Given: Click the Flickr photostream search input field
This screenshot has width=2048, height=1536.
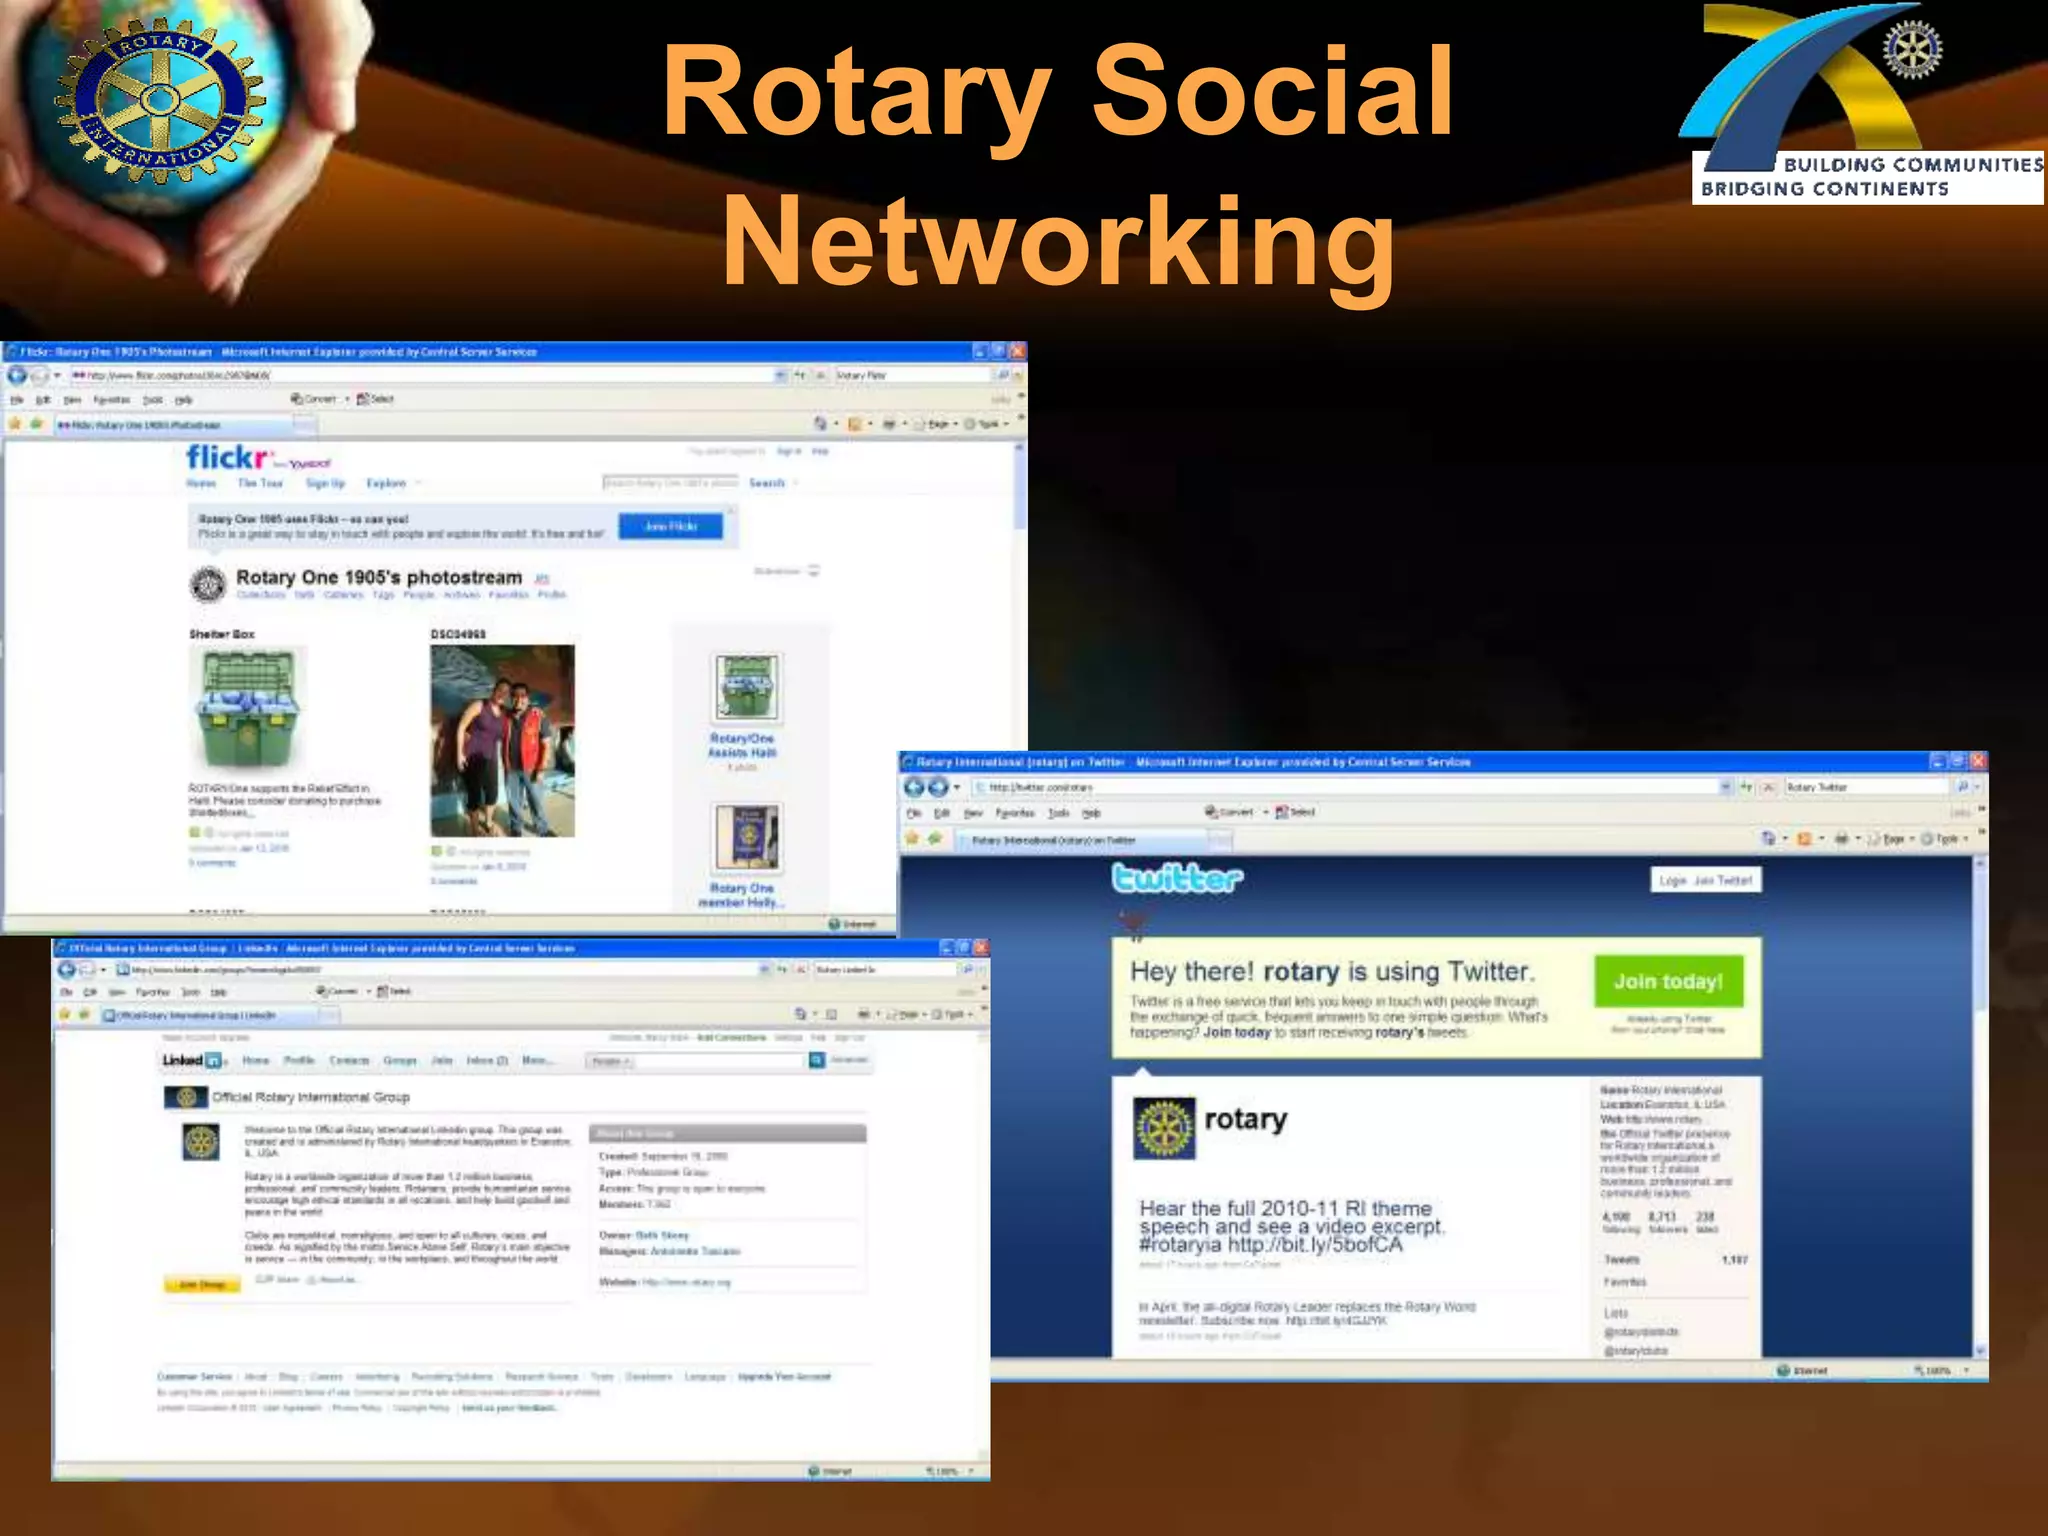Looking at the screenshot, I should click(x=670, y=483).
